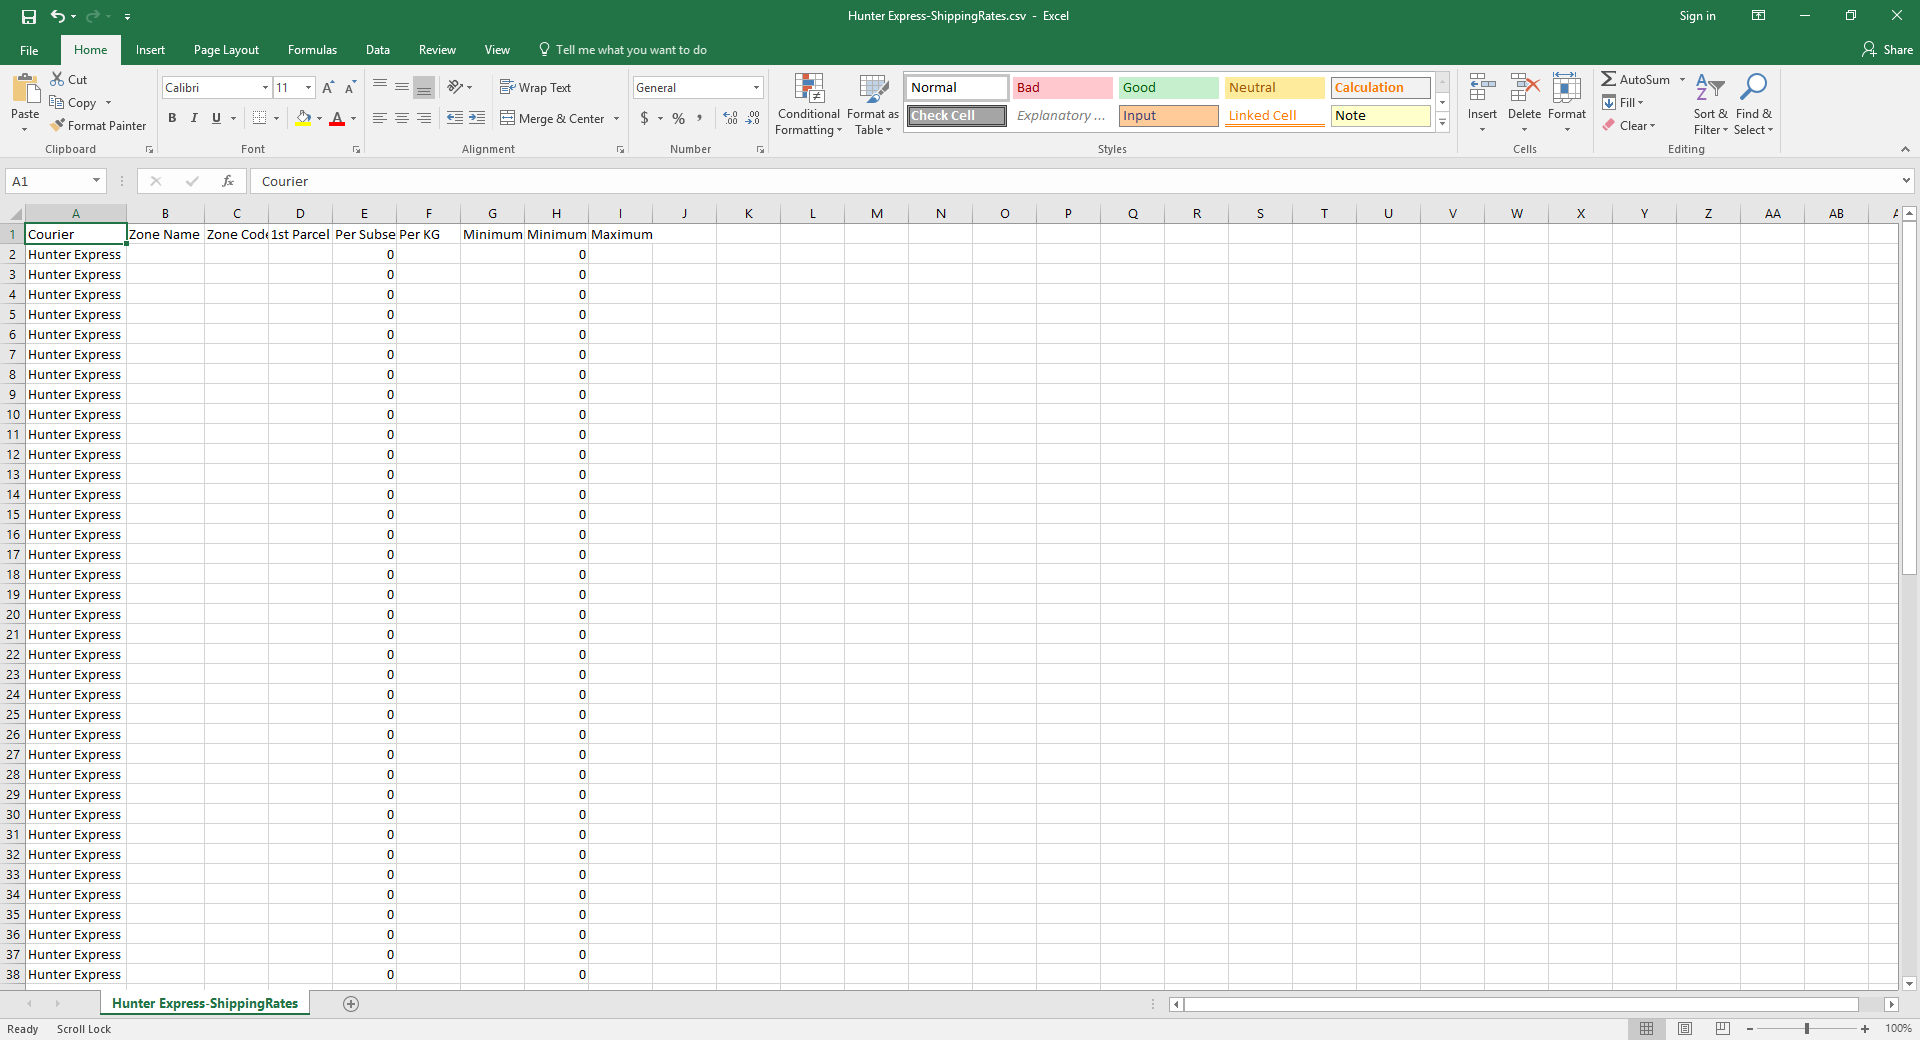Toggle Bottom Align

pyautogui.click(x=424, y=87)
